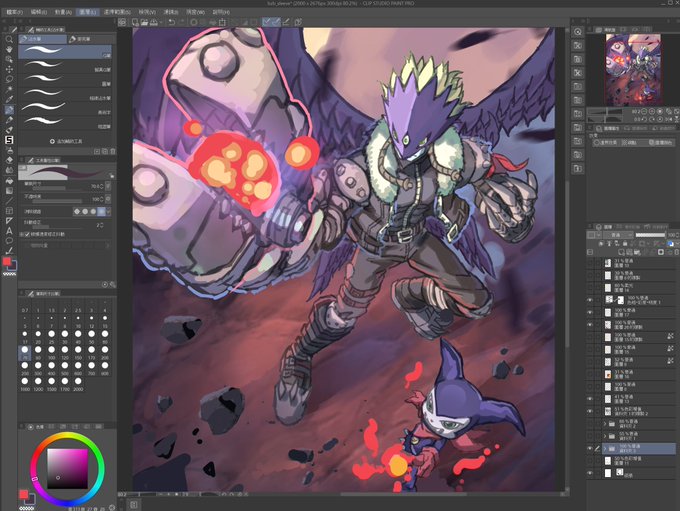
Task: Open layer blending mode dropdown
Action: click(x=616, y=235)
